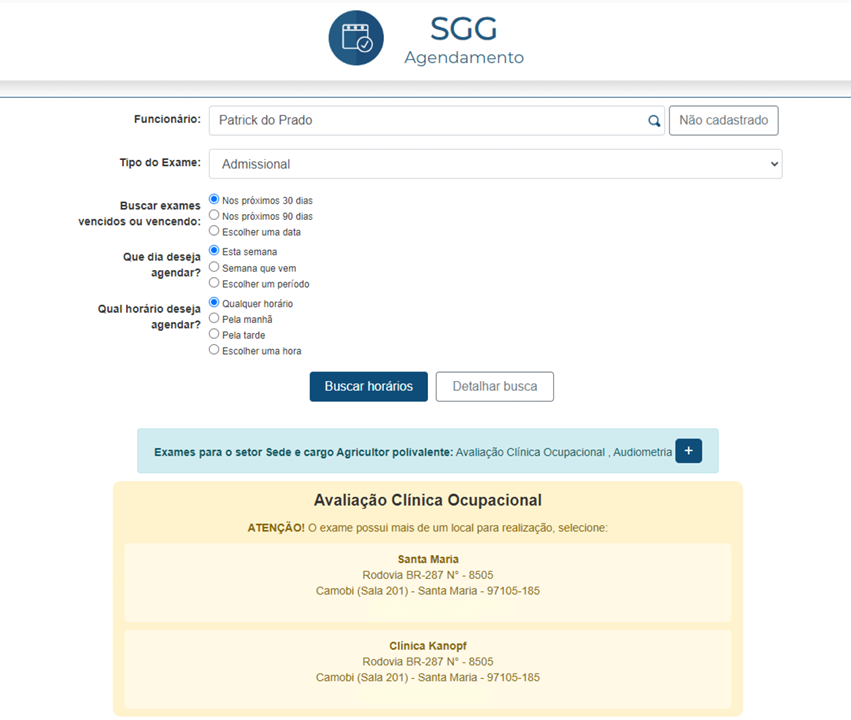Click the magnifier search icon in Funcionário field
This screenshot has width=851, height=720.
pyautogui.click(x=654, y=121)
